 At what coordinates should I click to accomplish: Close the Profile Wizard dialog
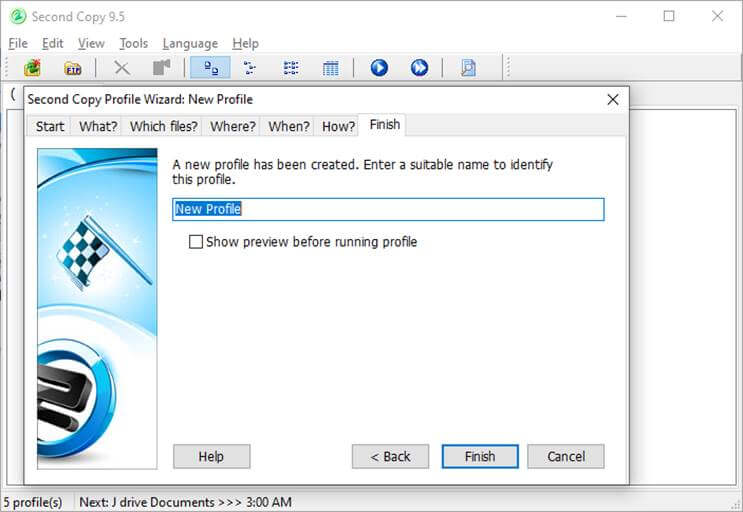(613, 99)
